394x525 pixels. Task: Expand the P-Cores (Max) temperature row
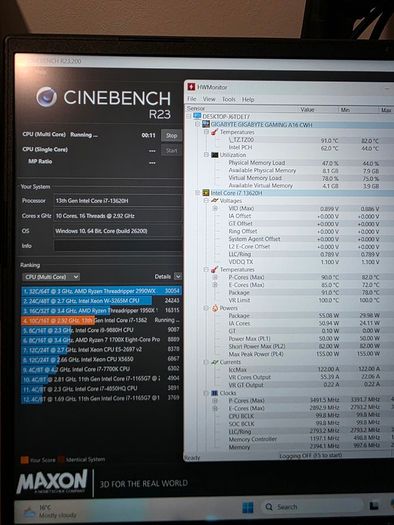click(x=215, y=277)
